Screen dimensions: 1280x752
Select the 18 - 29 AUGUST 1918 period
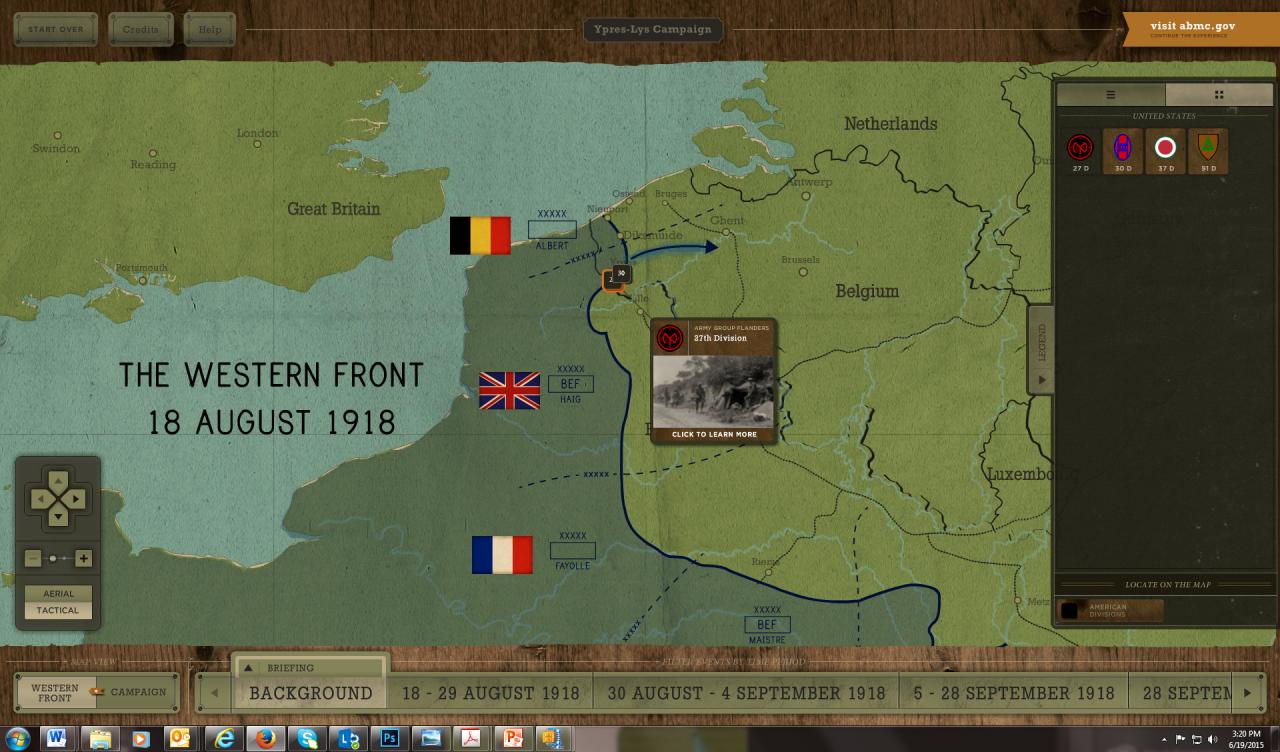click(x=490, y=692)
